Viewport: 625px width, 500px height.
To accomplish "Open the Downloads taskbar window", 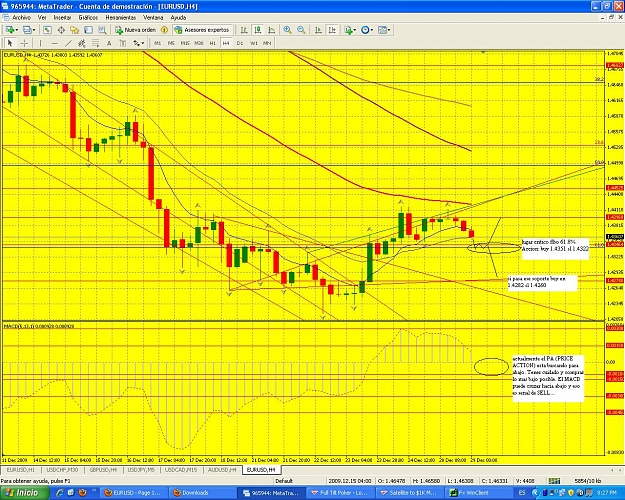I will pyautogui.click(x=203, y=493).
